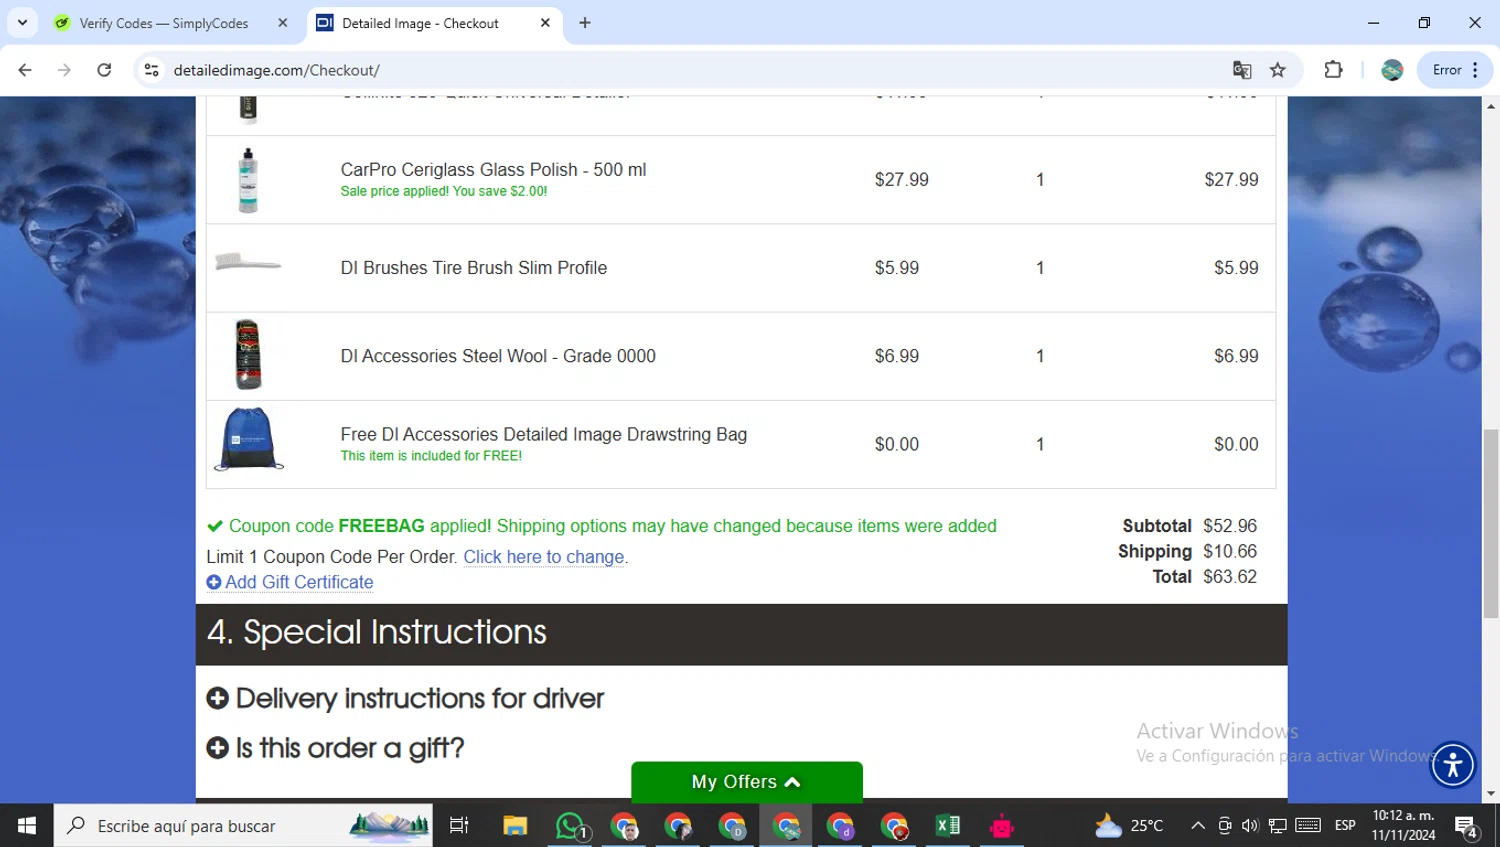Open the Windows notification center

(x=1467, y=826)
